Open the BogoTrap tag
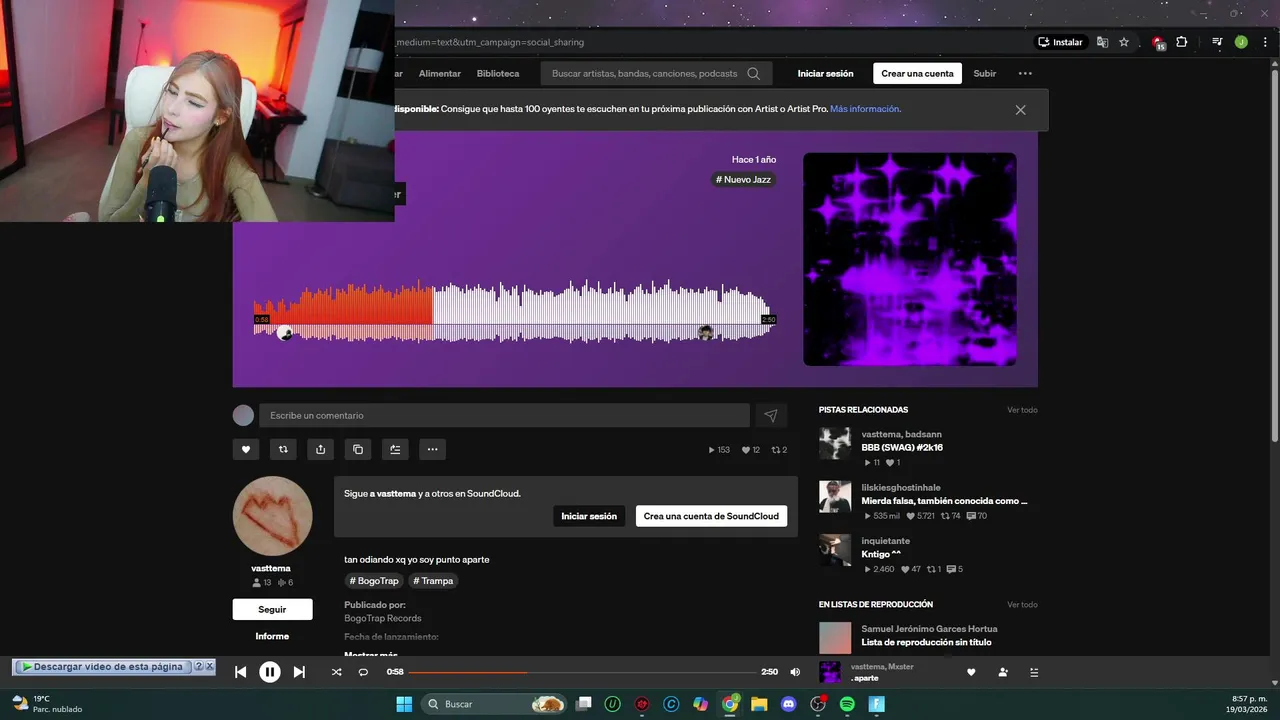 click(x=375, y=581)
